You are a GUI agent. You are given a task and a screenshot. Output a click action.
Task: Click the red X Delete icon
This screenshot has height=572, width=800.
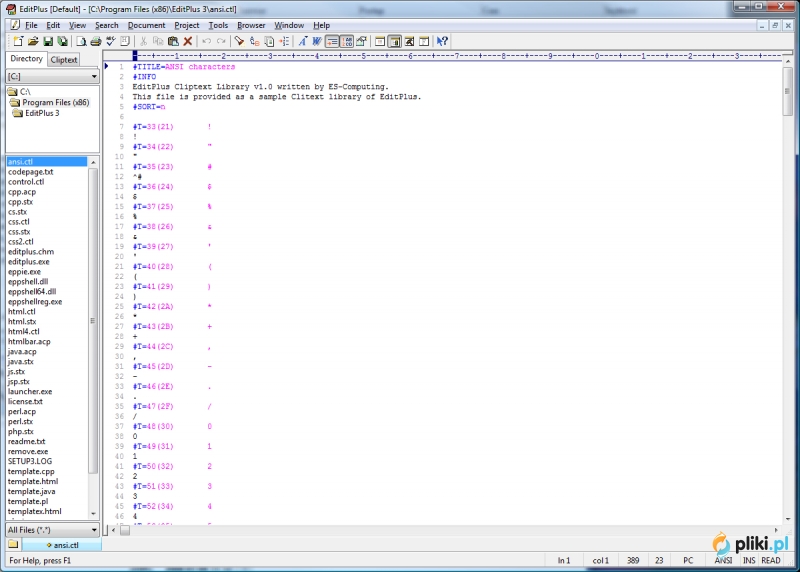click(x=188, y=41)
